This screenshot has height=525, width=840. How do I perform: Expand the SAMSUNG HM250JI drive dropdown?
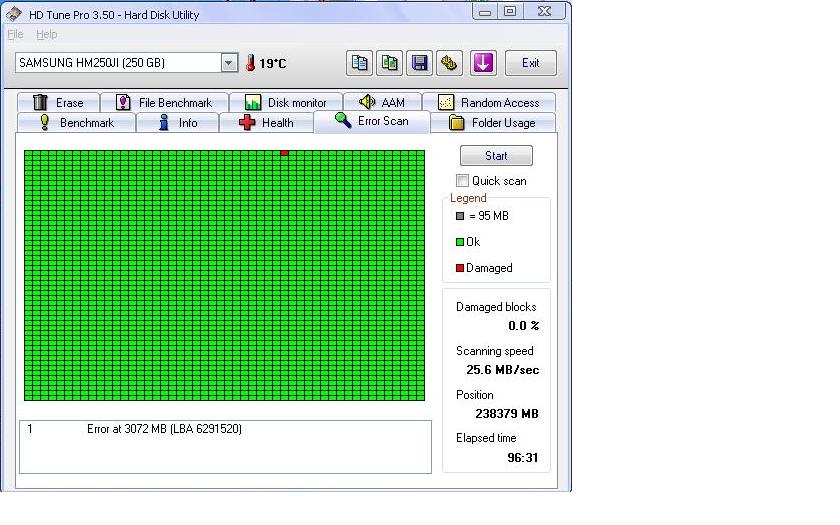tap(229, 63)
